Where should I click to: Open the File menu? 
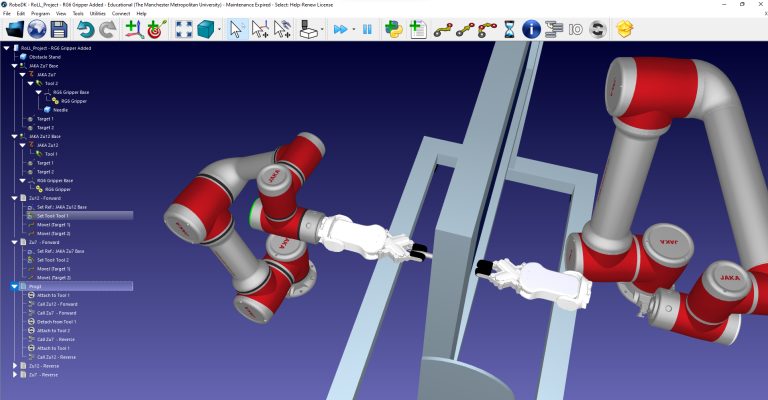point(7,14)
